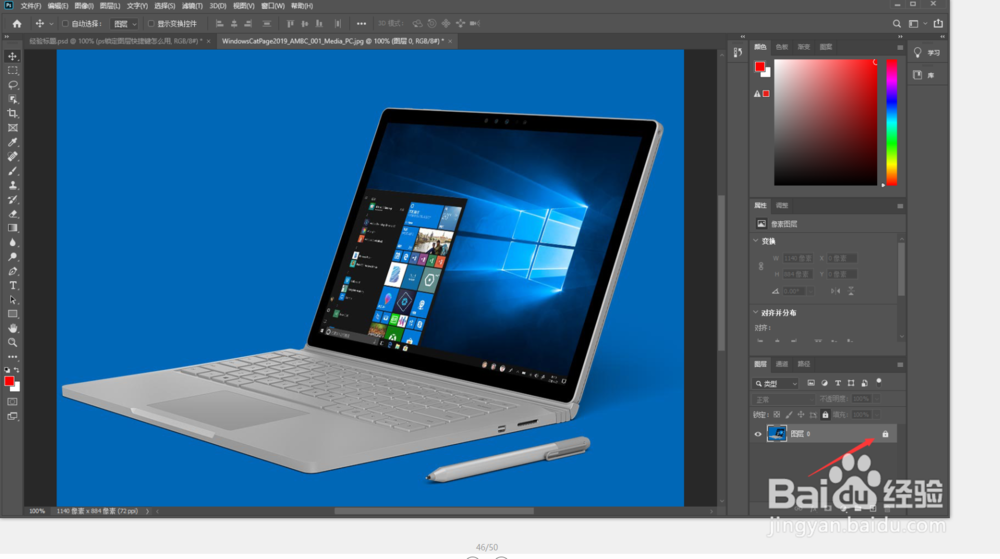Open the History panel icon

(x=738, y=53)
